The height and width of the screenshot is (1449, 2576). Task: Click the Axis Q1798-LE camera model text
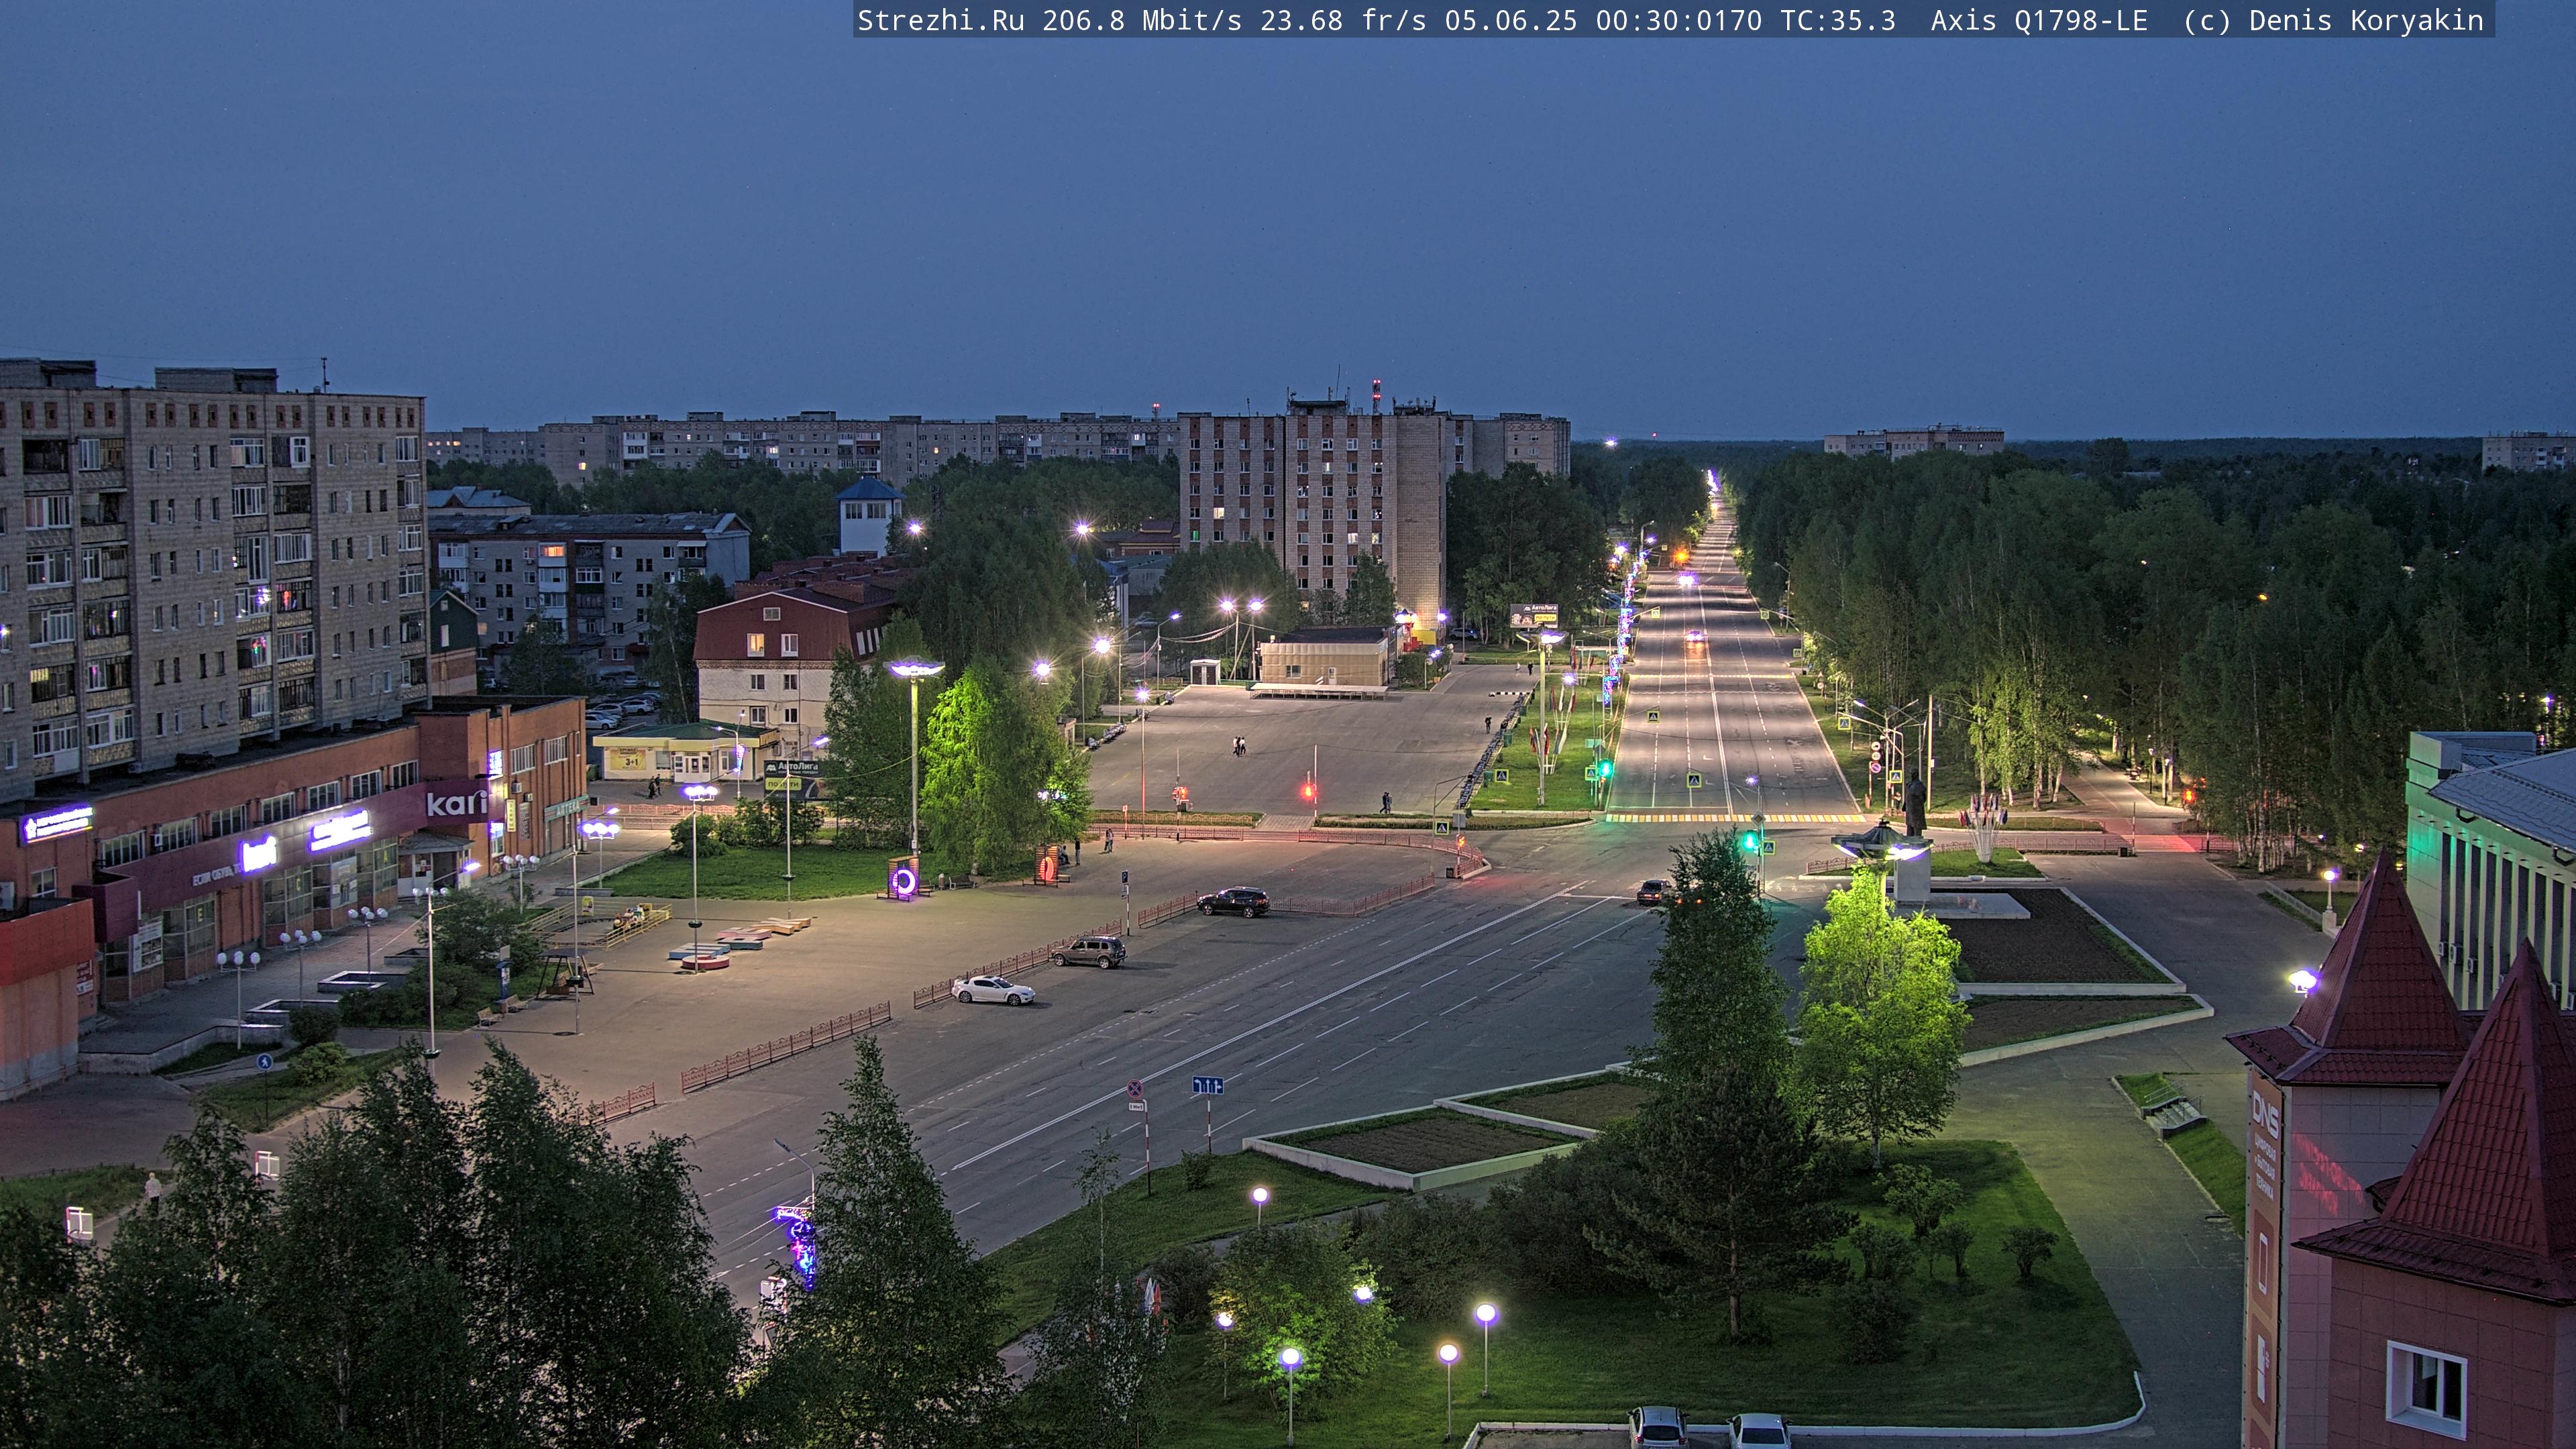(x=2039, y=21)
